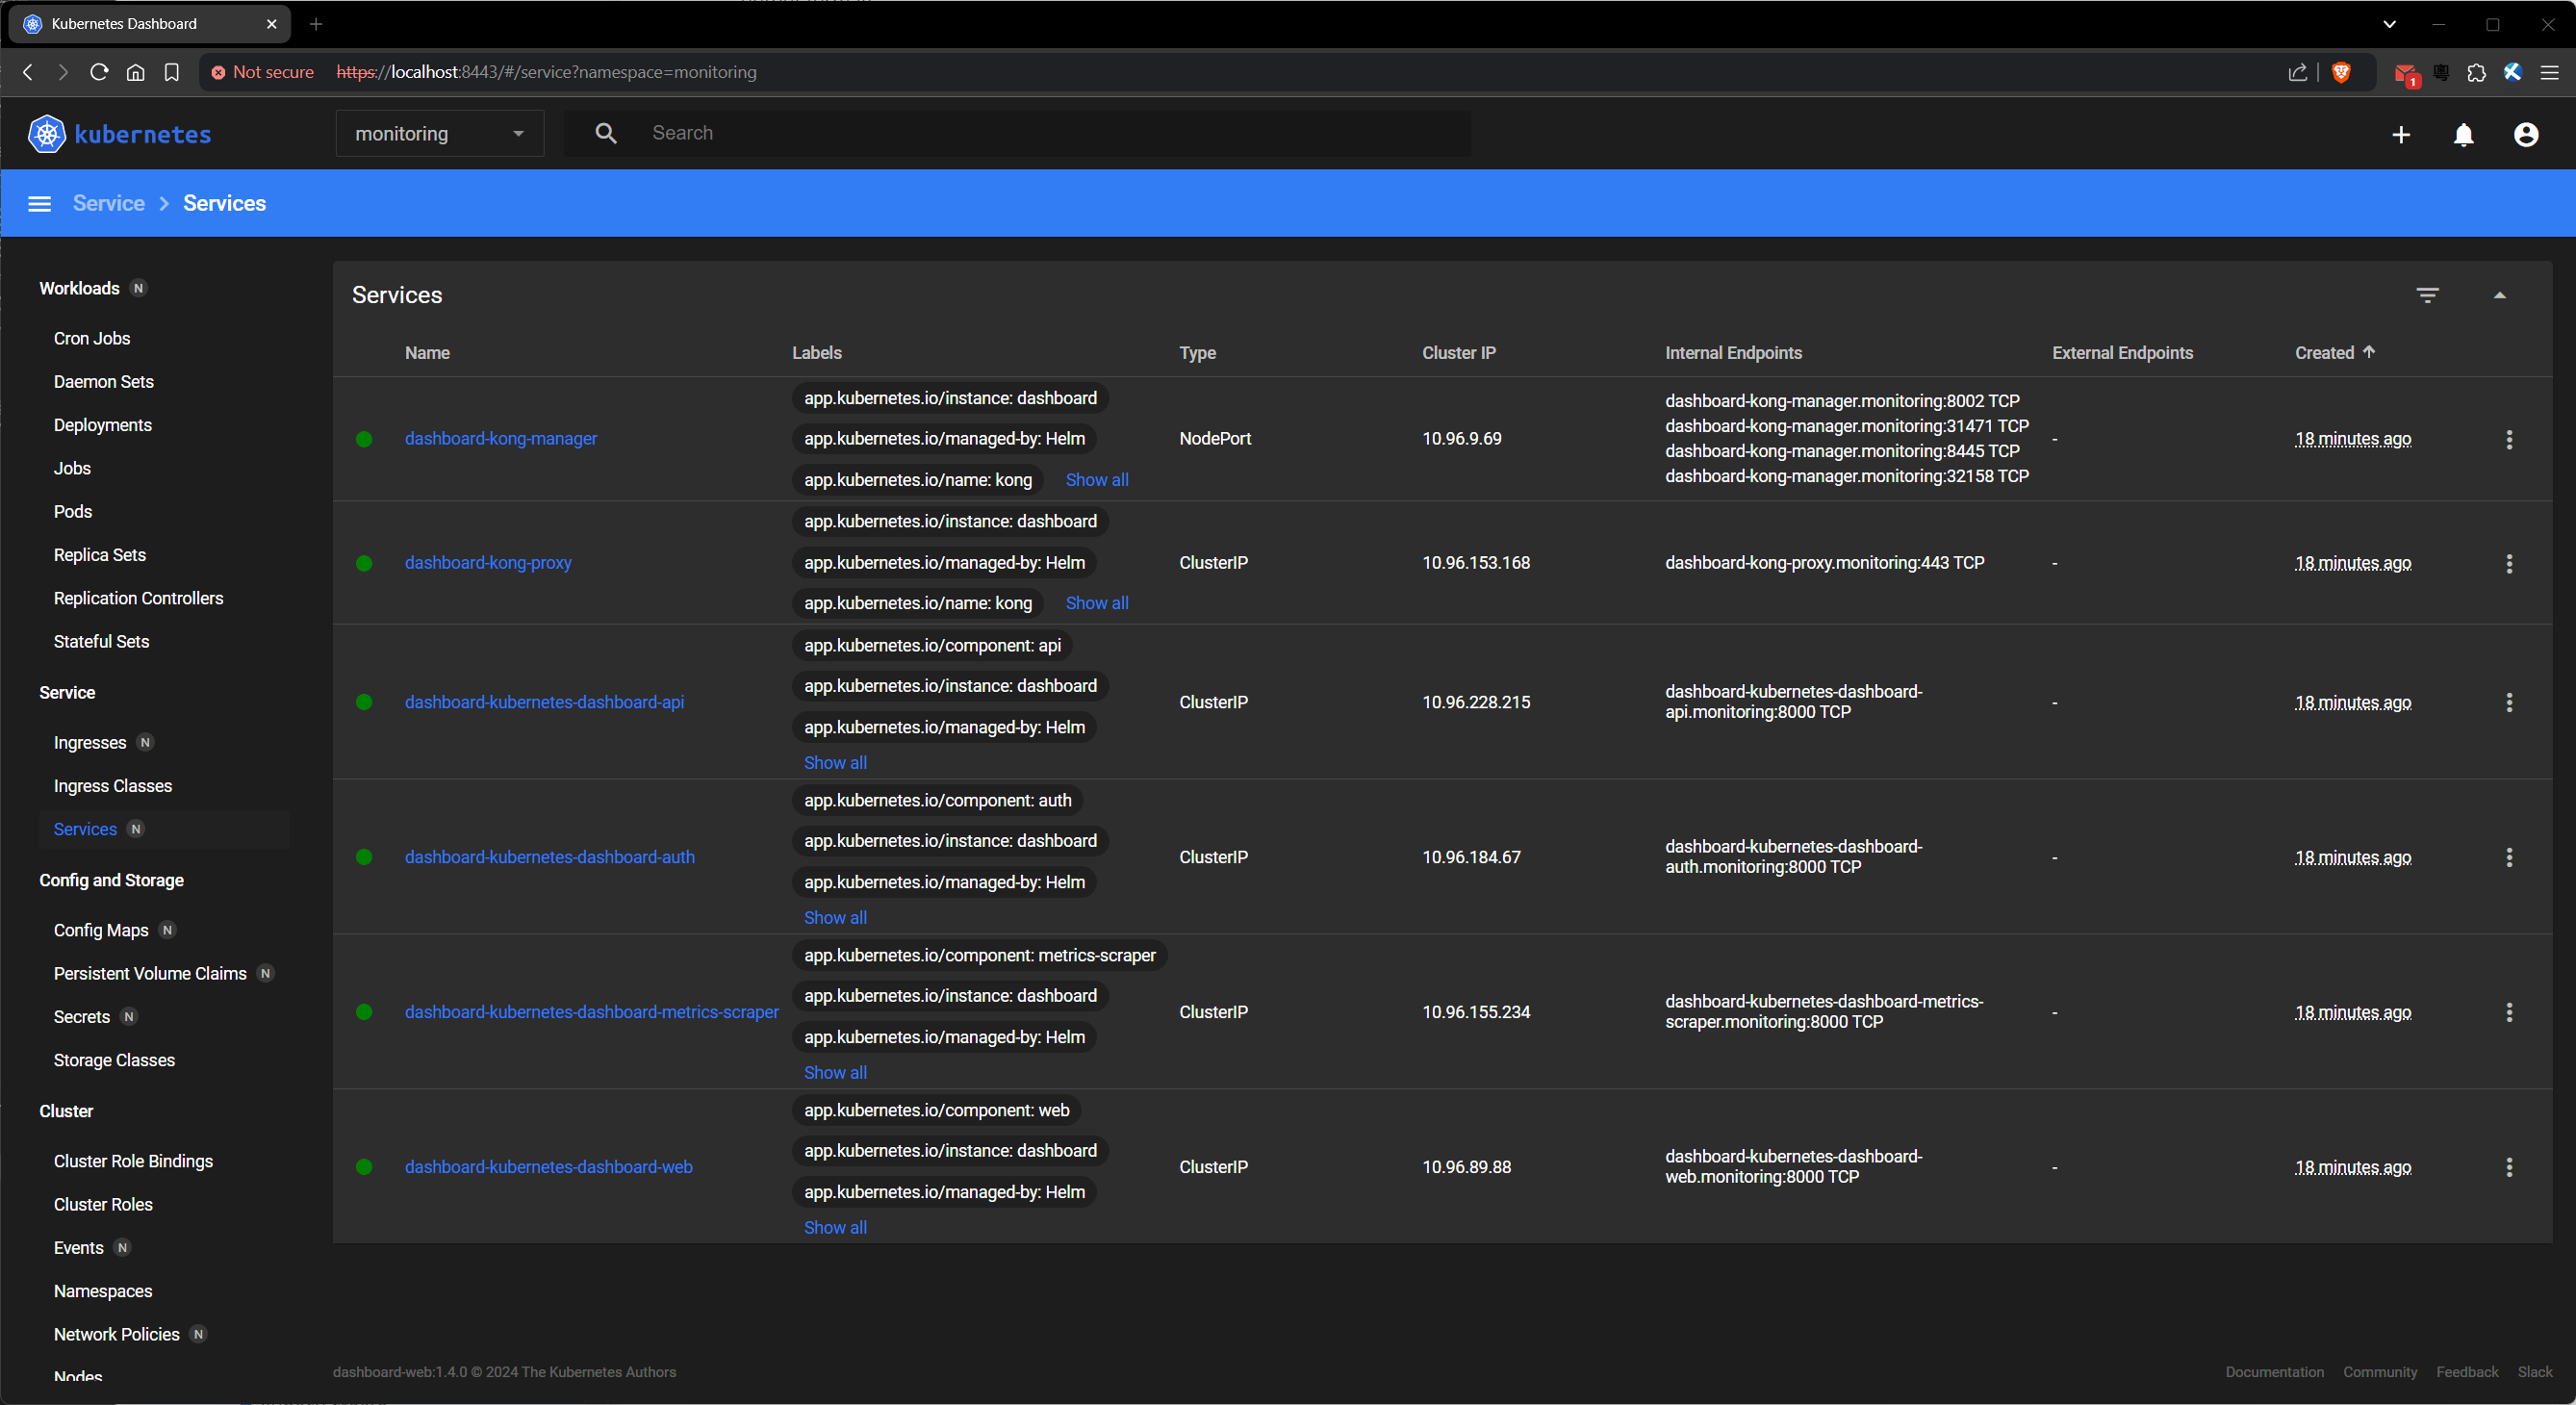2576x1405 pixels.
Task: Open actions menu for dashboard-kubernetes-dashboard-auth
Action: 2509,857
